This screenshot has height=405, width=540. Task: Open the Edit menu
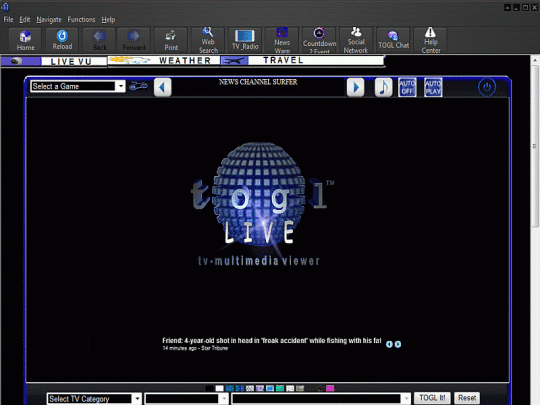(x=25, y=20)
